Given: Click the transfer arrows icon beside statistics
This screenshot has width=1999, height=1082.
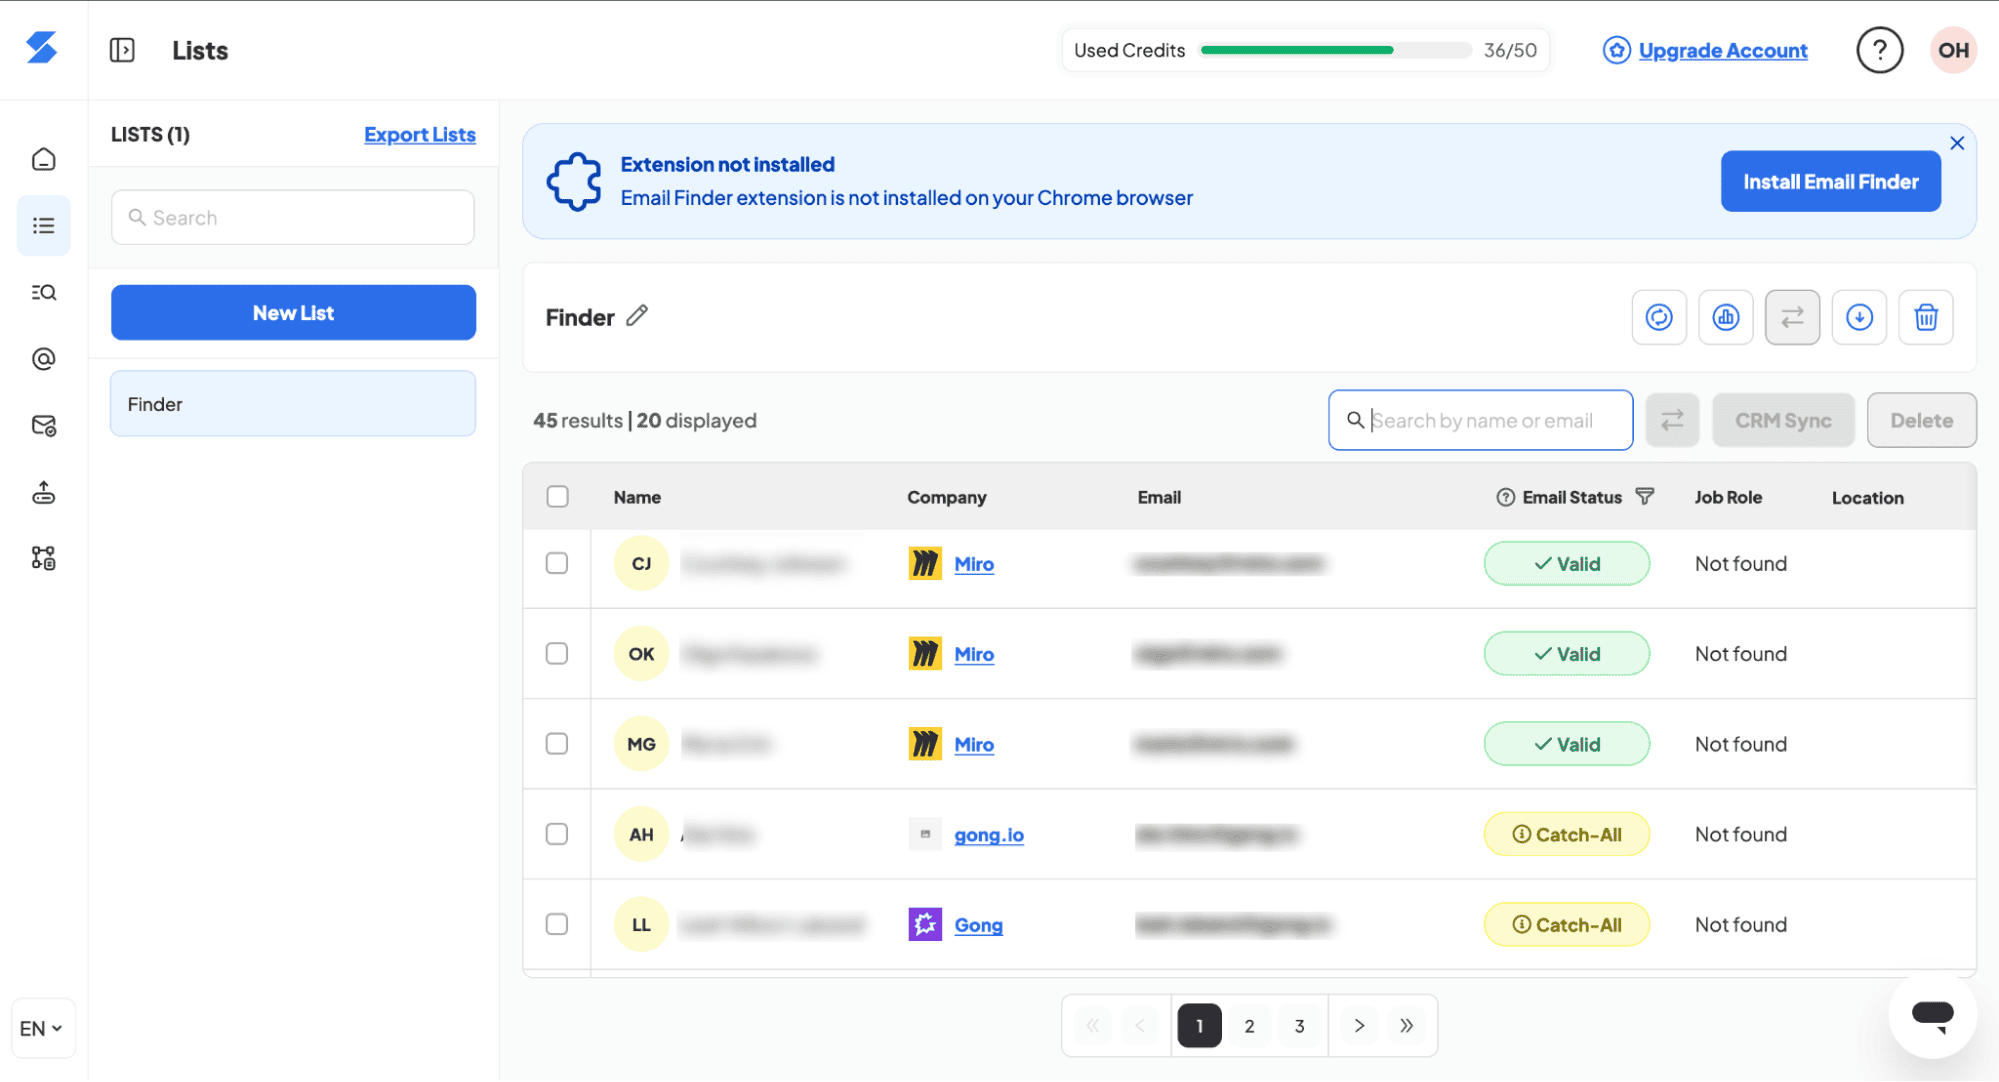Looking at the screenshot, I should [x=1792, y=317].
